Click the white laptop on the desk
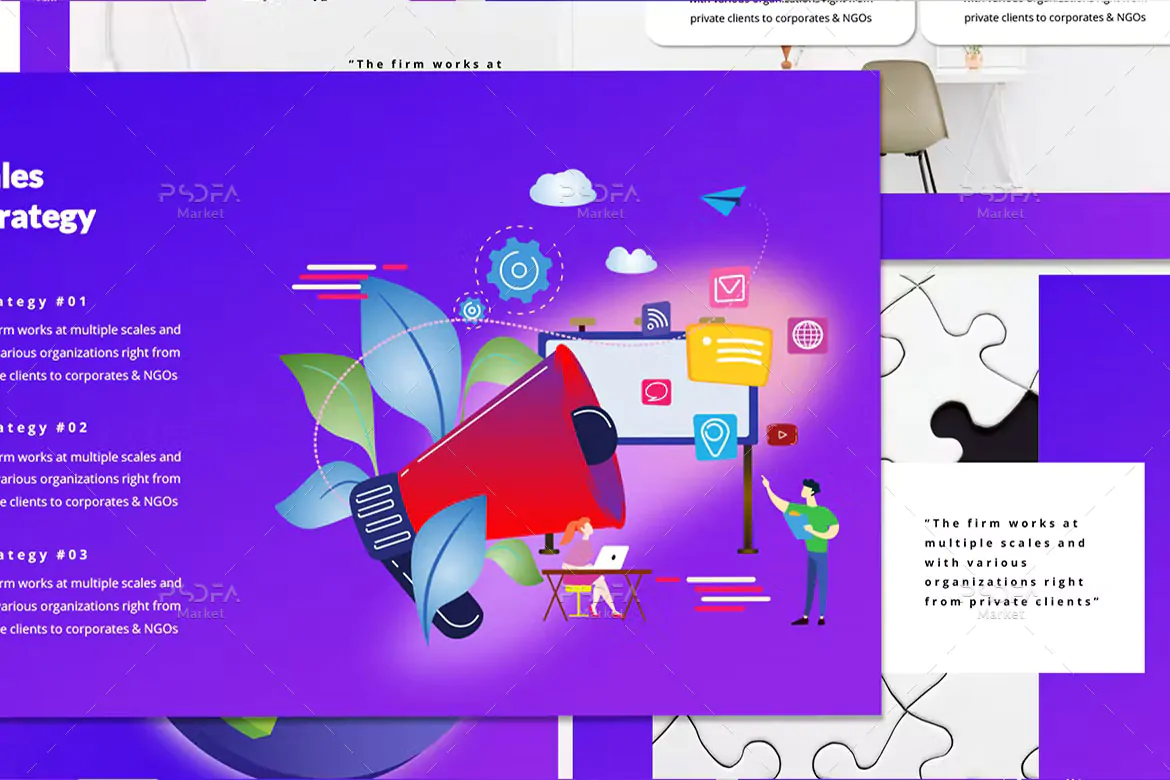 (612, 558)
